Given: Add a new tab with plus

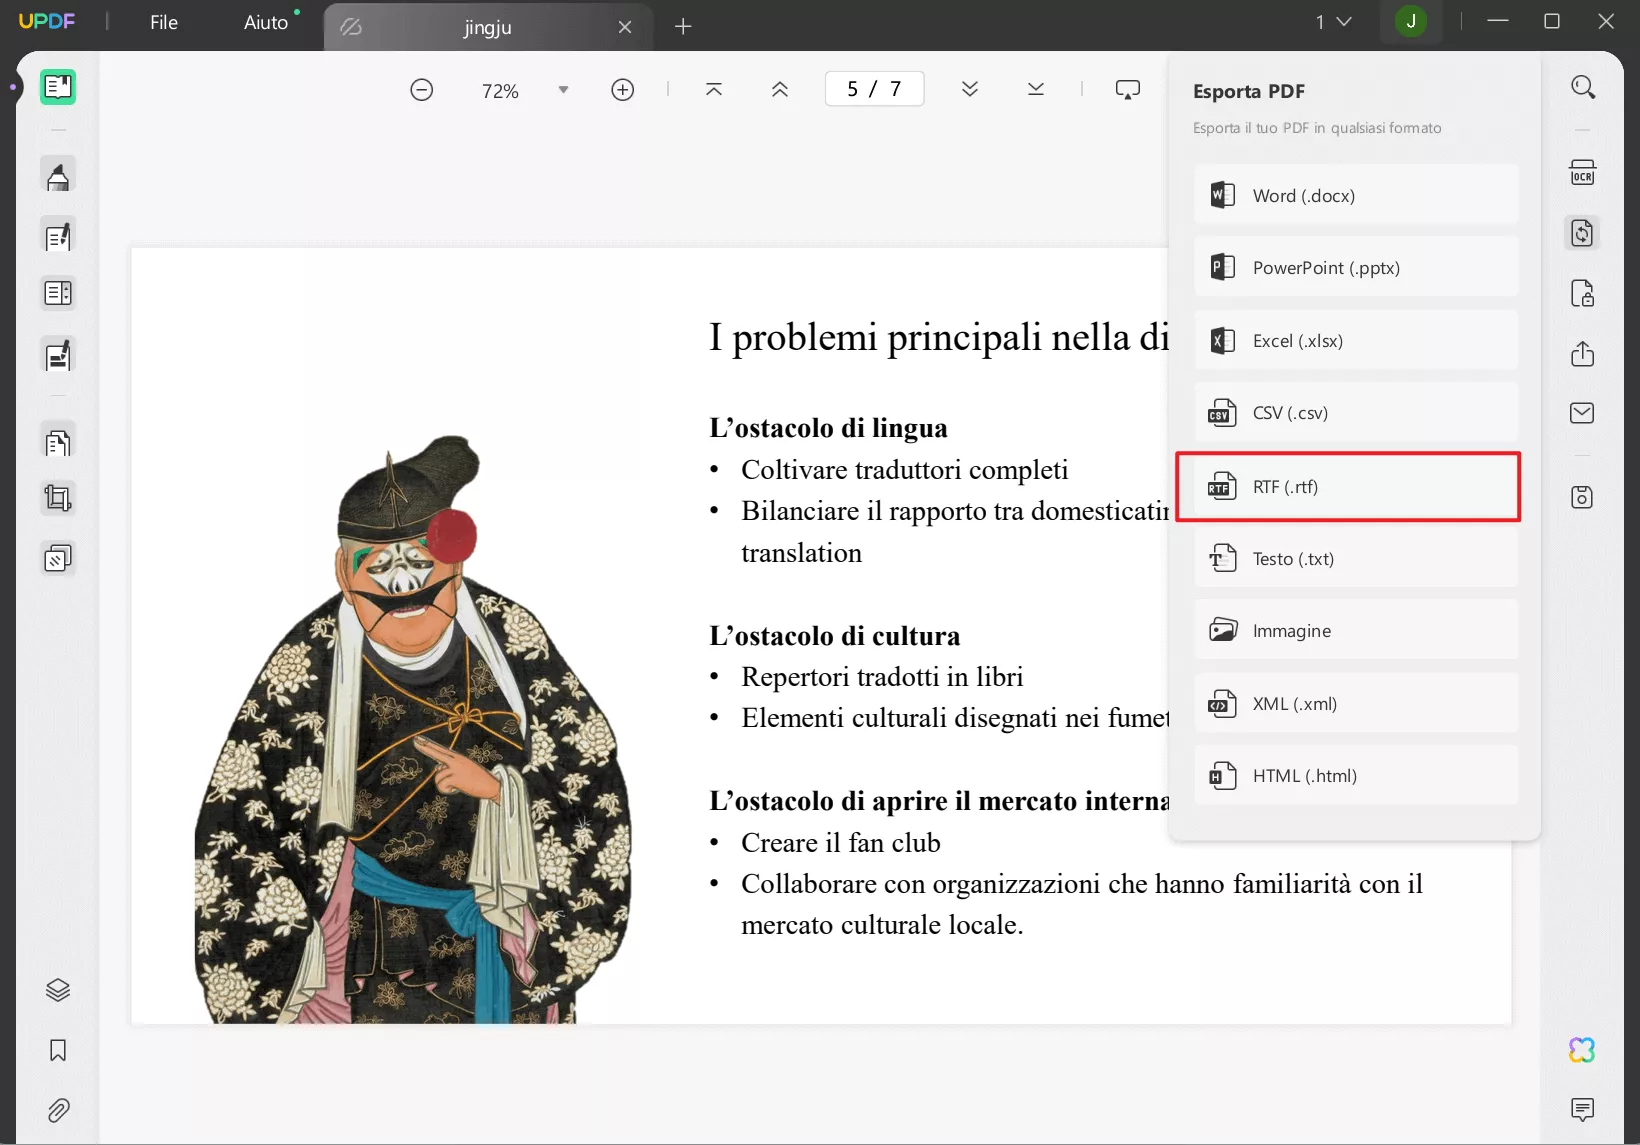Looking at the screenshot, I should pos(683,27).
